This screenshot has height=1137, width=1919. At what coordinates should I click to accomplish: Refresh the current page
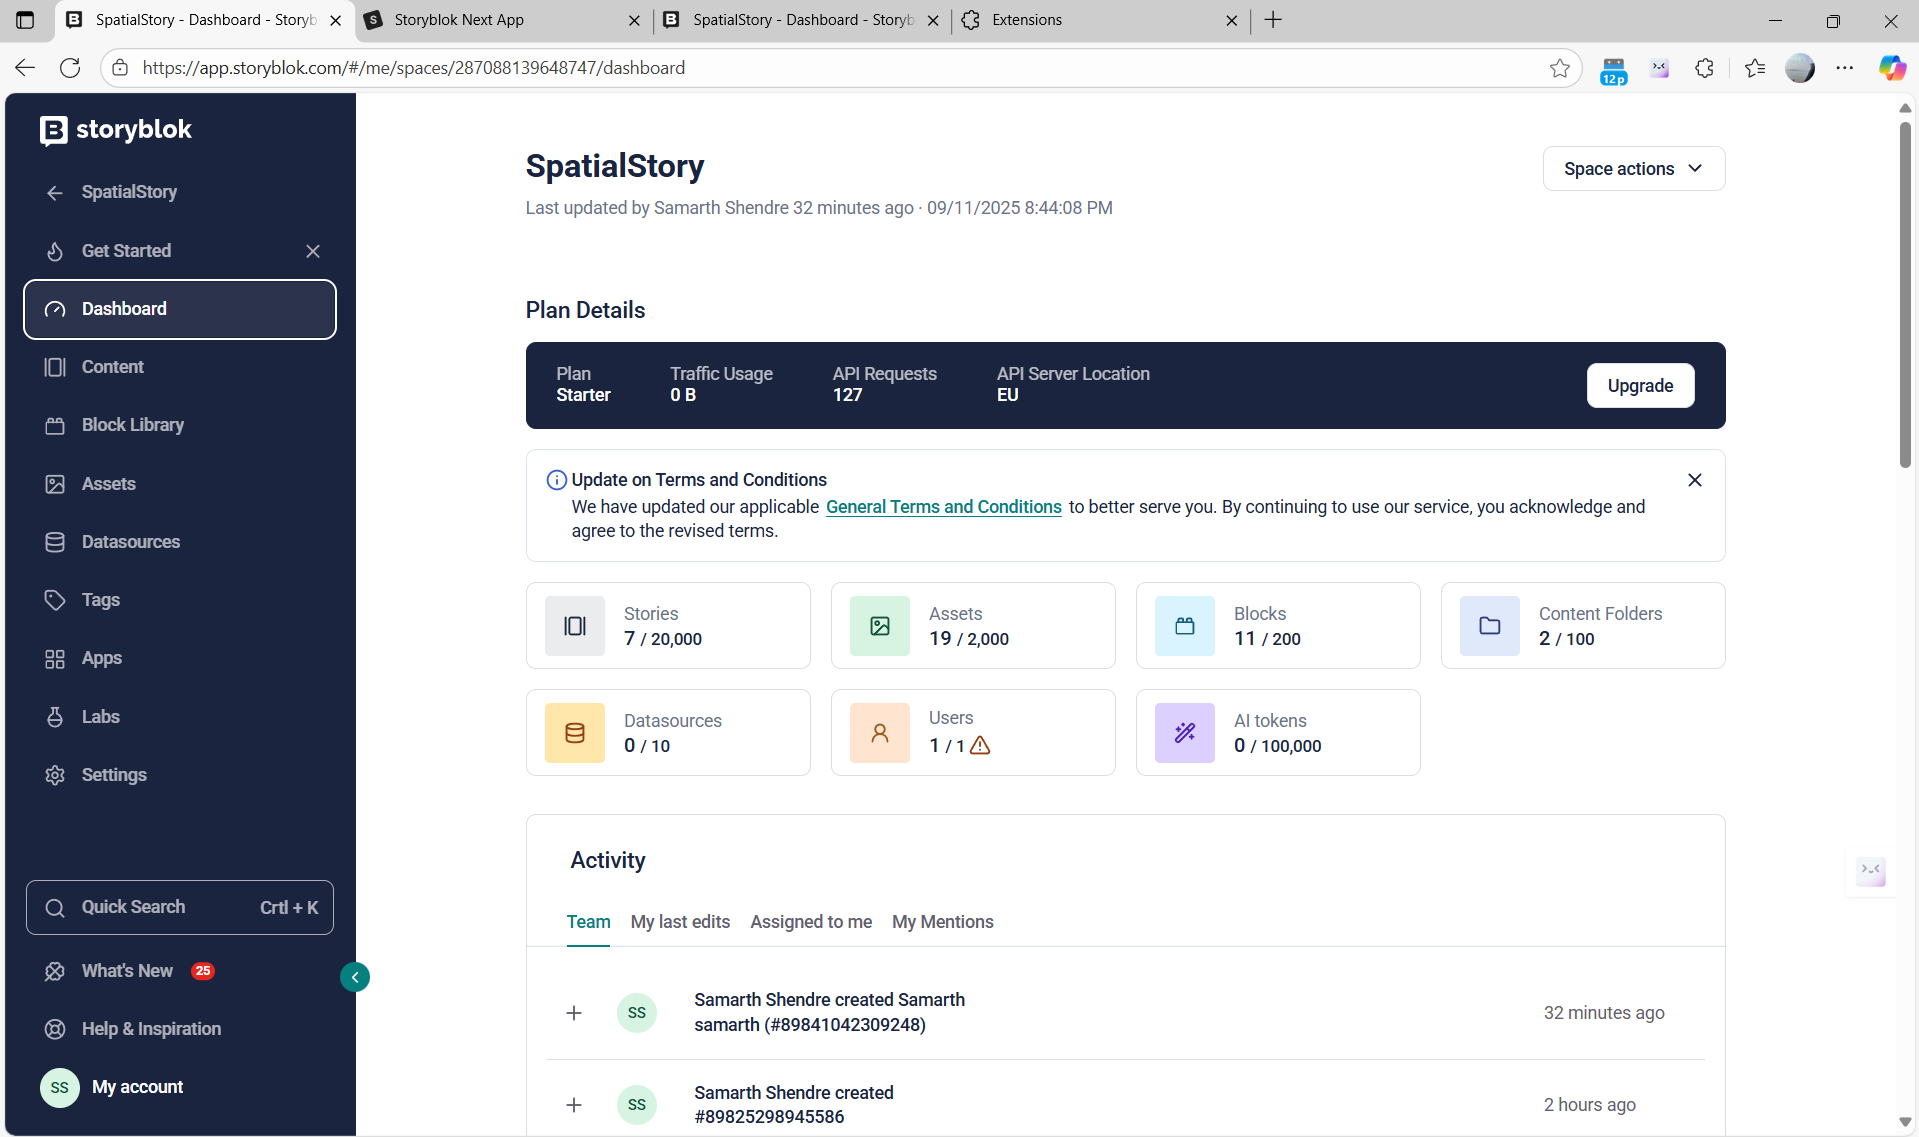[x=70, y=68]
